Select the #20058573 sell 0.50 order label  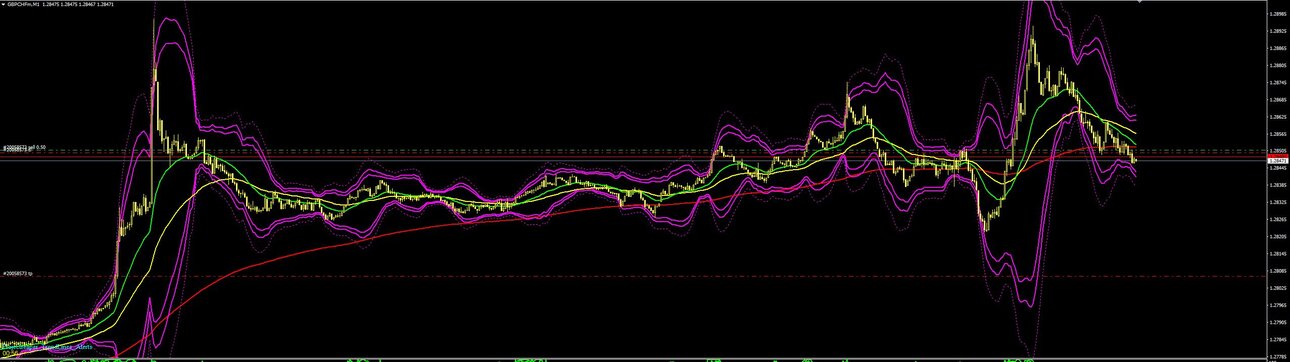24,147
